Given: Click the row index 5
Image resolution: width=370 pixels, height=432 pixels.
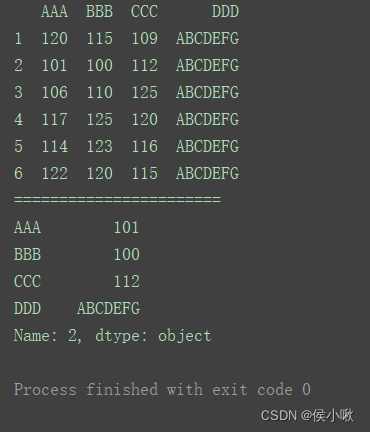Looking at the screenshot, I should tap(18, 146).
